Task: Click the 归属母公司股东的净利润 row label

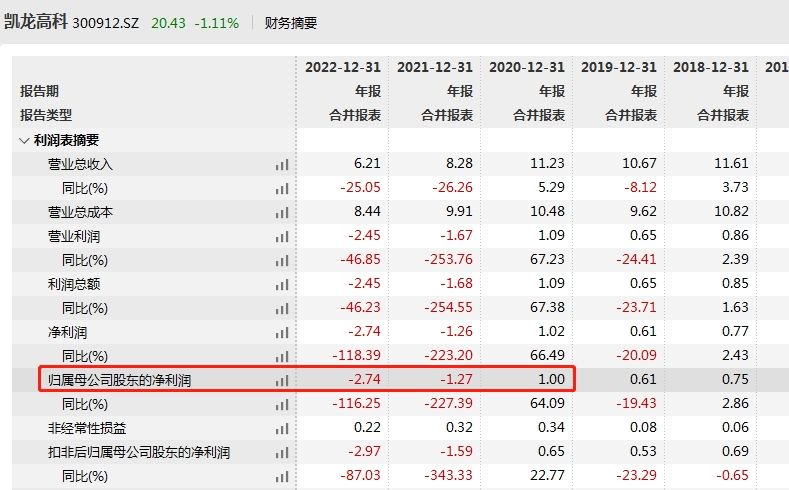Action: pos(119,380)
